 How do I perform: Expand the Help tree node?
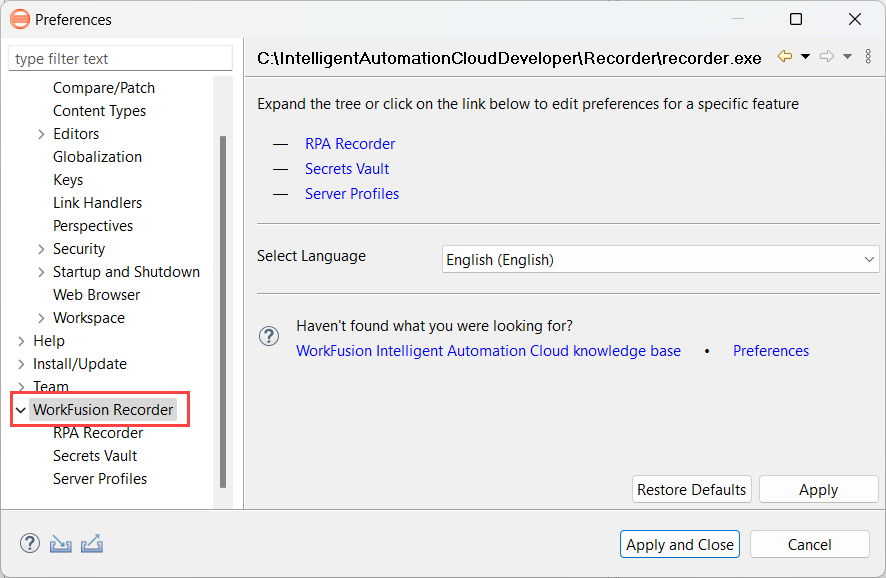(21, 341)
